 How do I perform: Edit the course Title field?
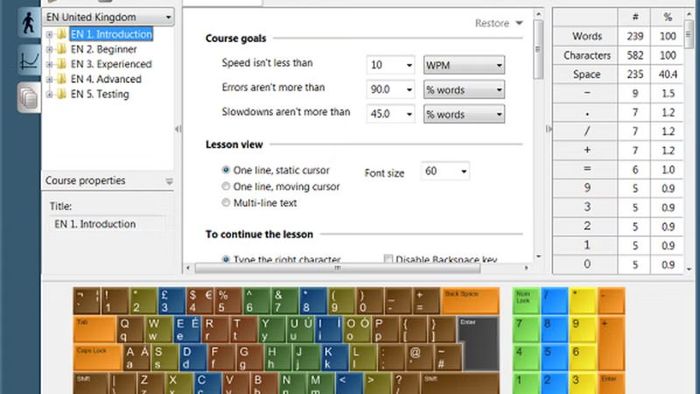tap(107, 224)
